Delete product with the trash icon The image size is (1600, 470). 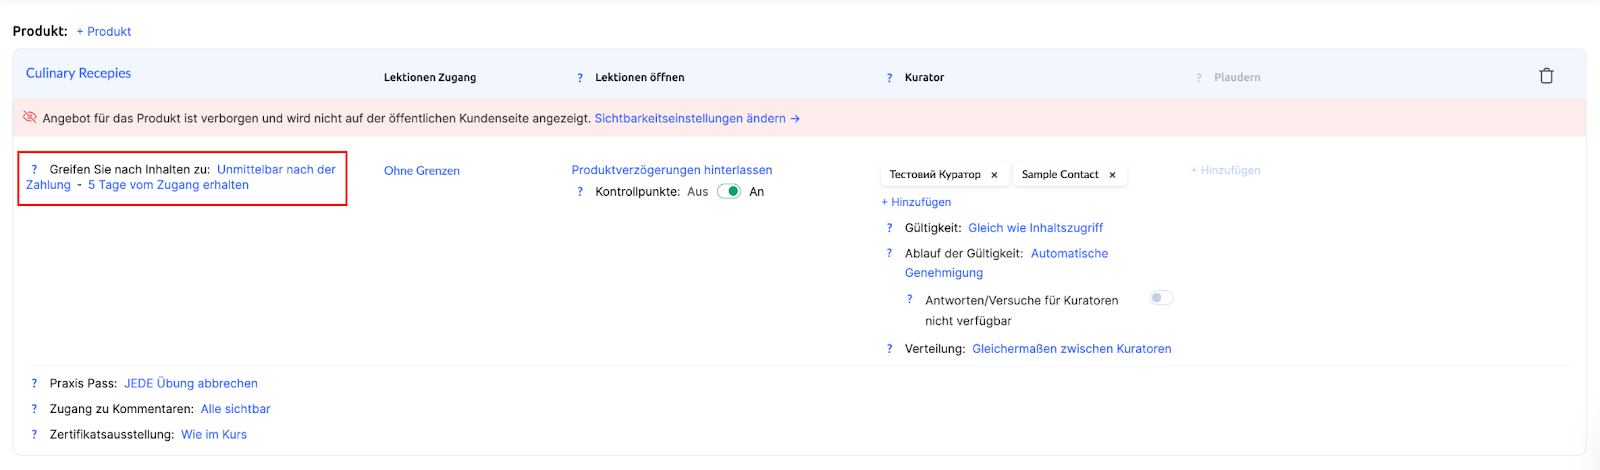[1546, 76]
